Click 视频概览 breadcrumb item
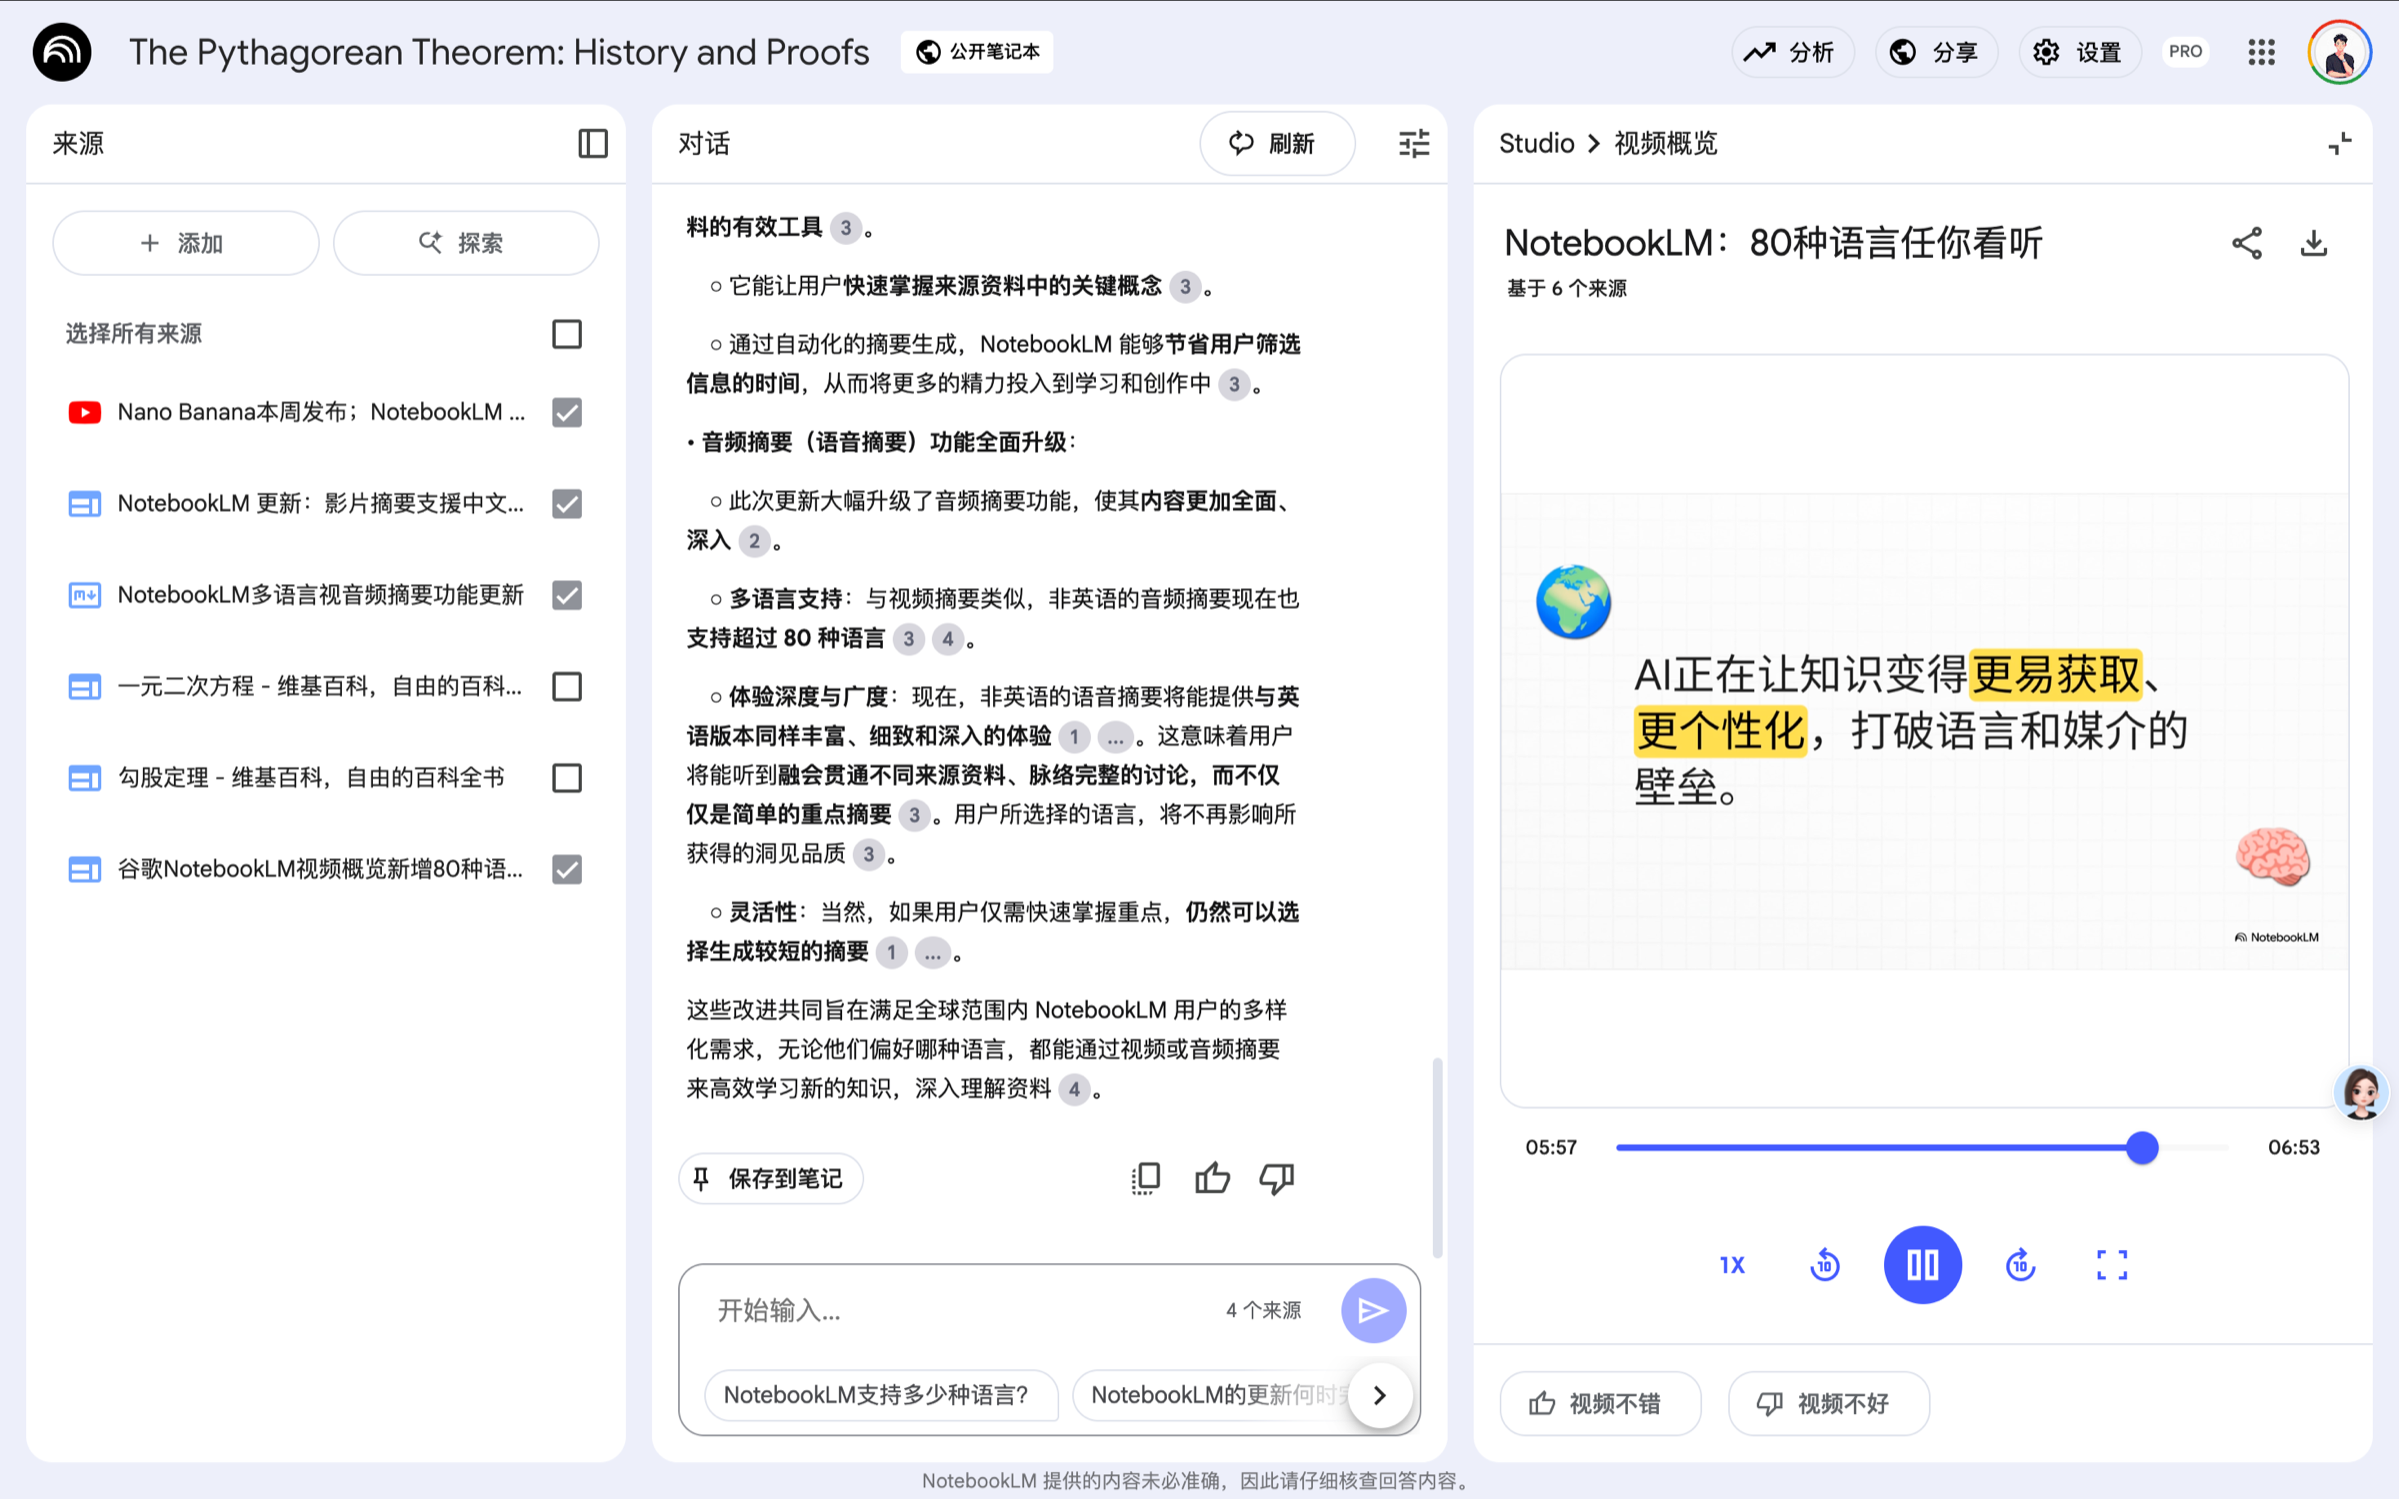Viewport: 2399px width, 1499px height. pos(1665,143)
